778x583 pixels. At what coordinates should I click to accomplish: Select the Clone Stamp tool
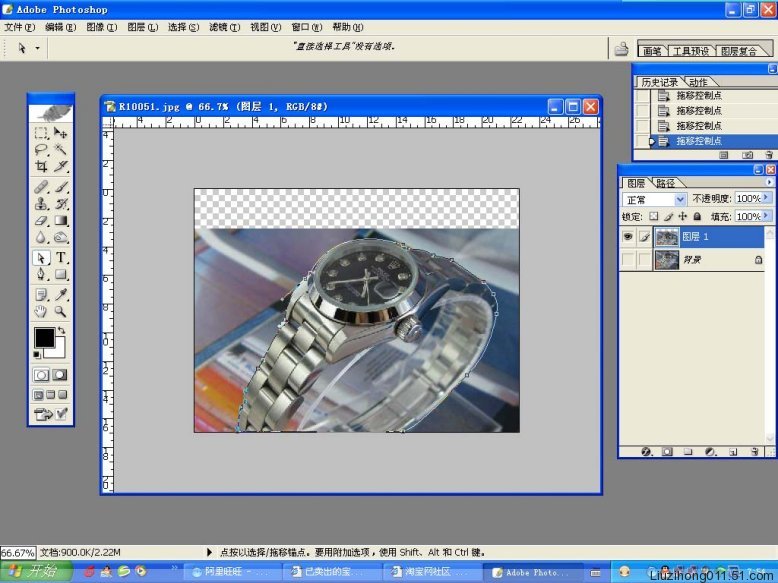click(x=41, y=203)
